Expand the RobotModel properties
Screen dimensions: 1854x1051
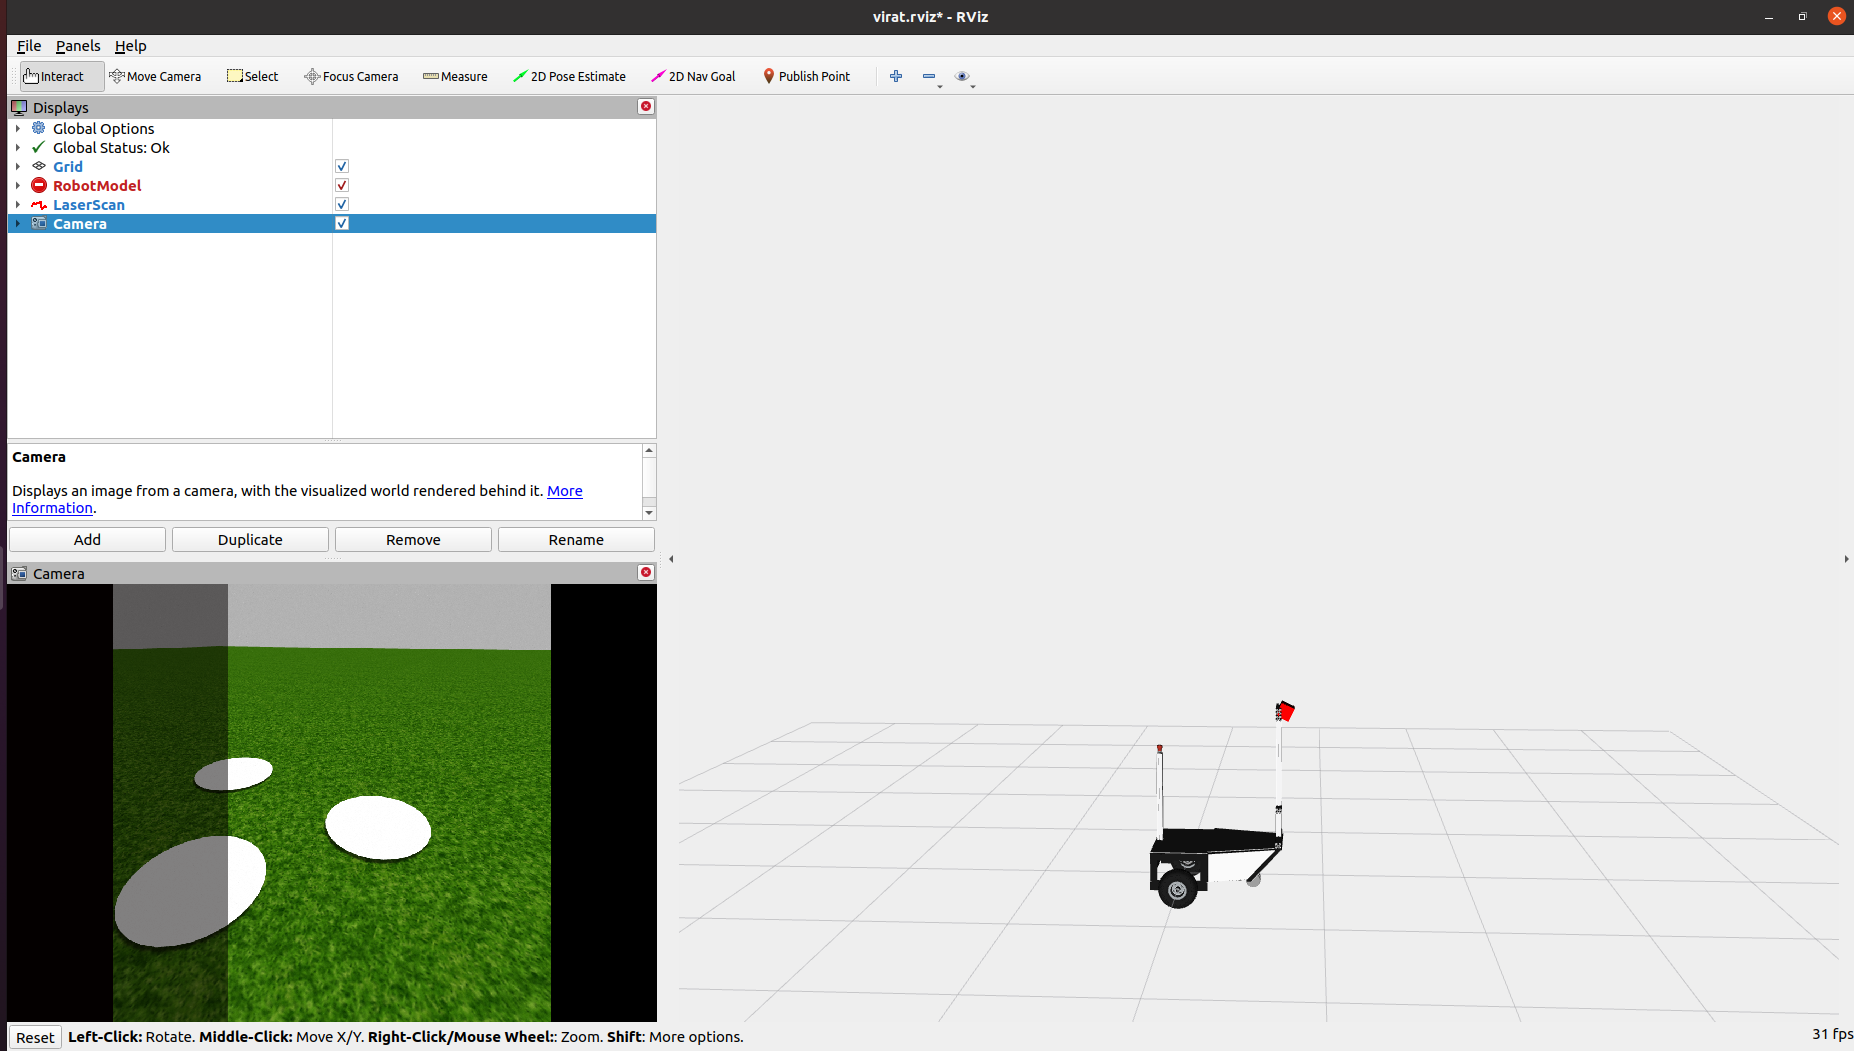tap(17, 185)
